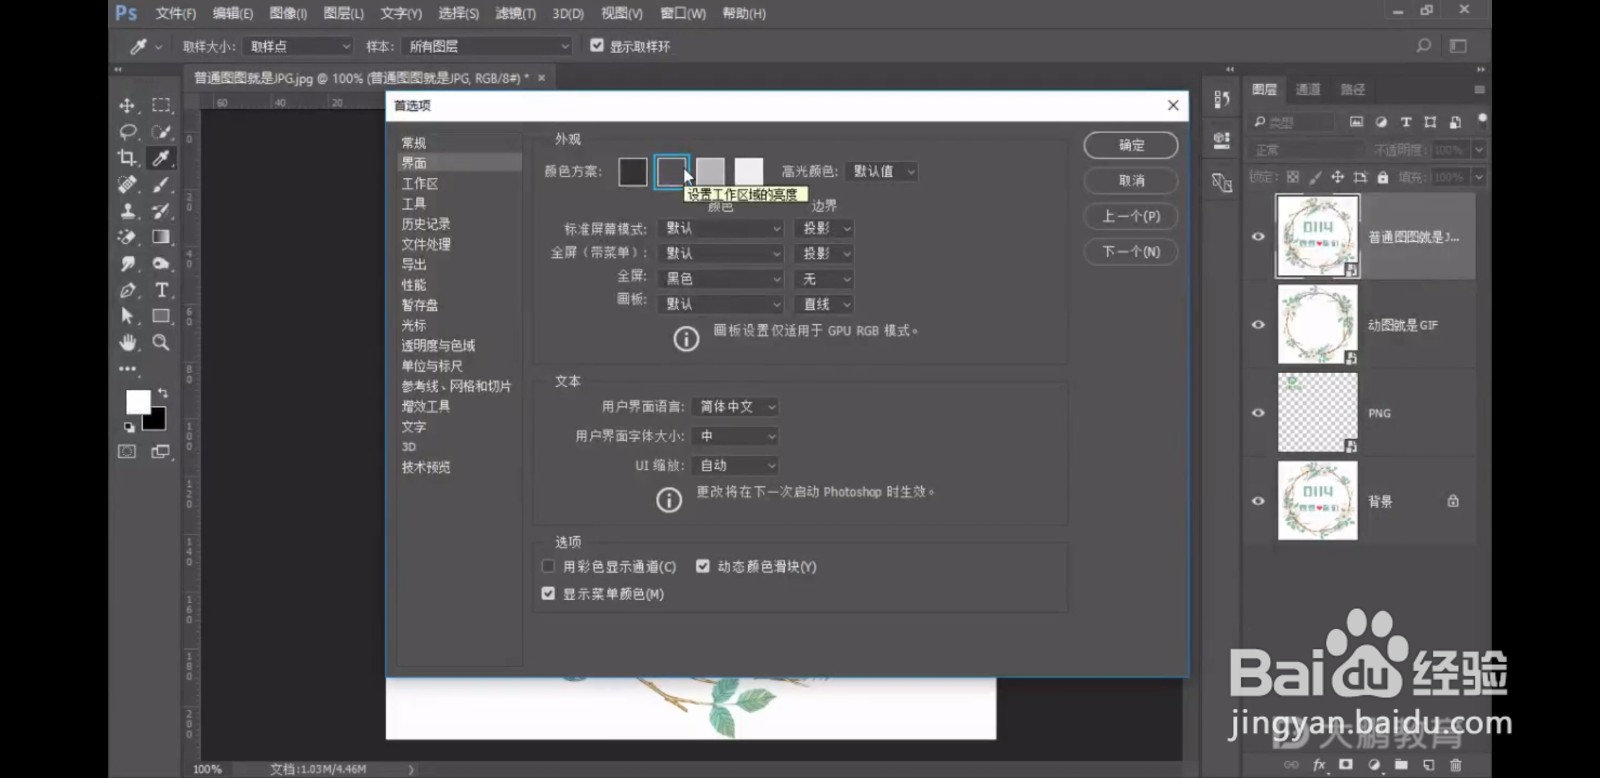Select the Quick Selection tool
The image size is (1600, 778).
tap(160, 132)
